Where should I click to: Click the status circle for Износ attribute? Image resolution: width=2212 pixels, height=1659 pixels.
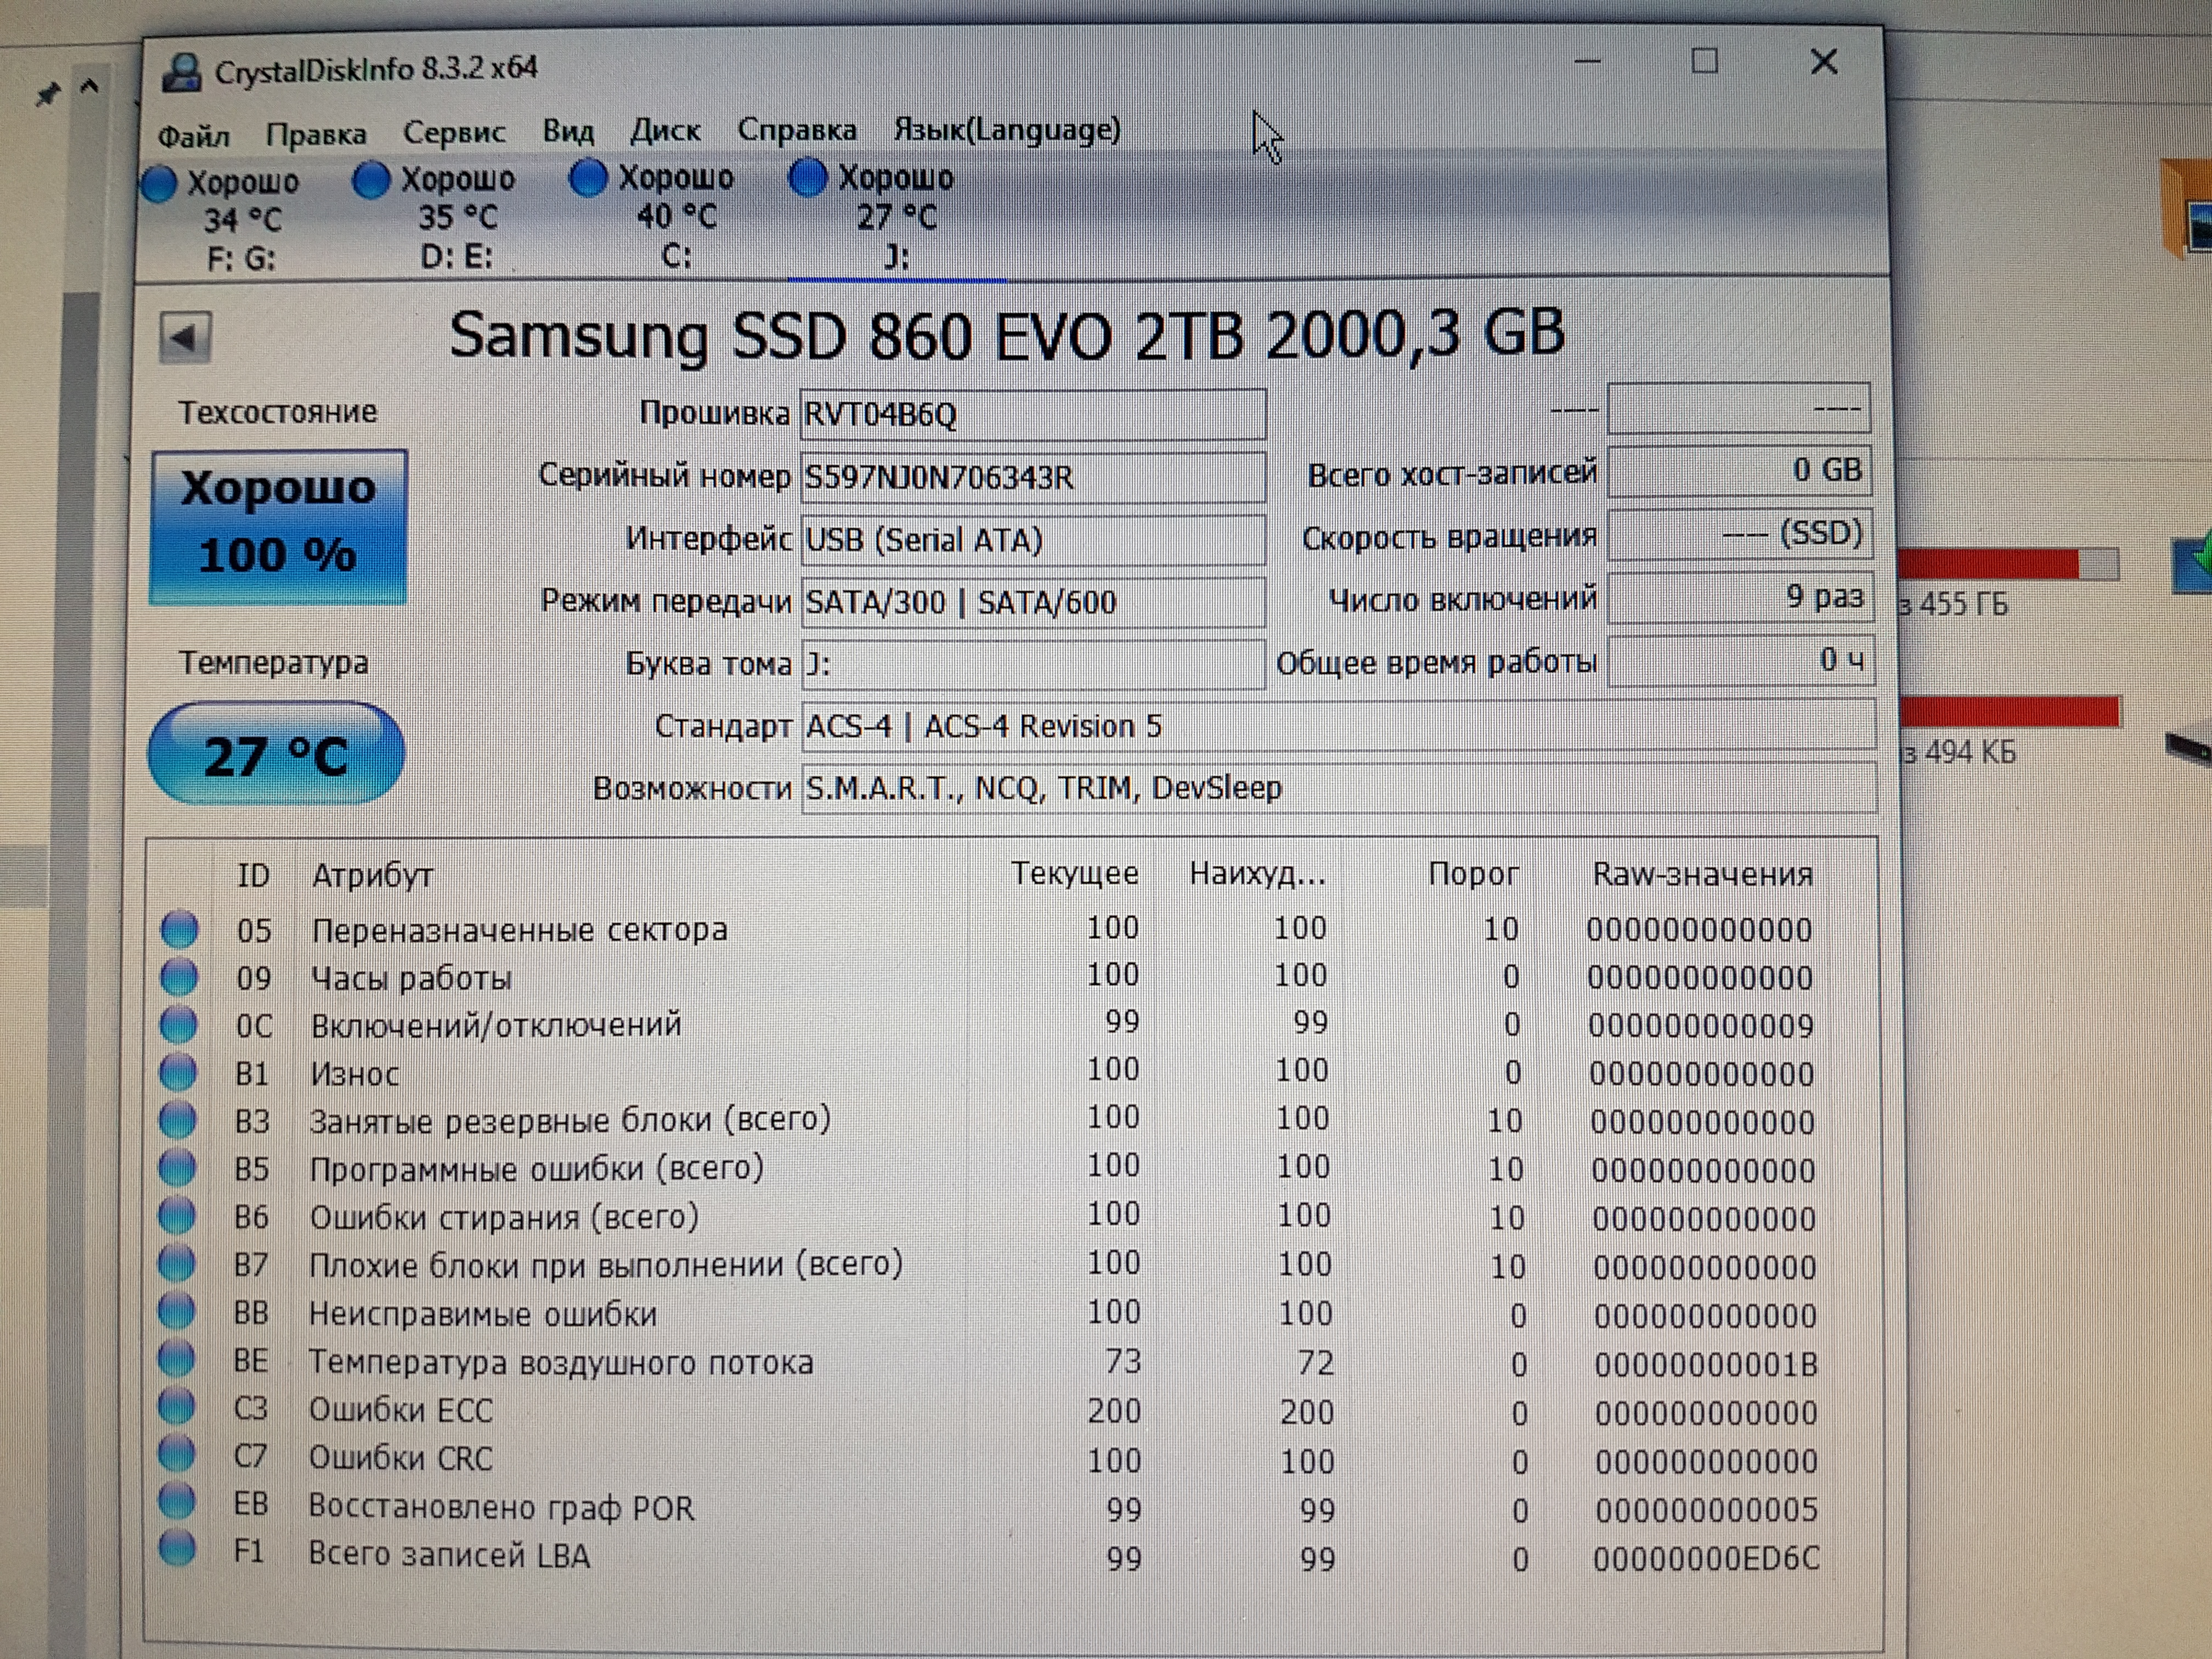178,1072
